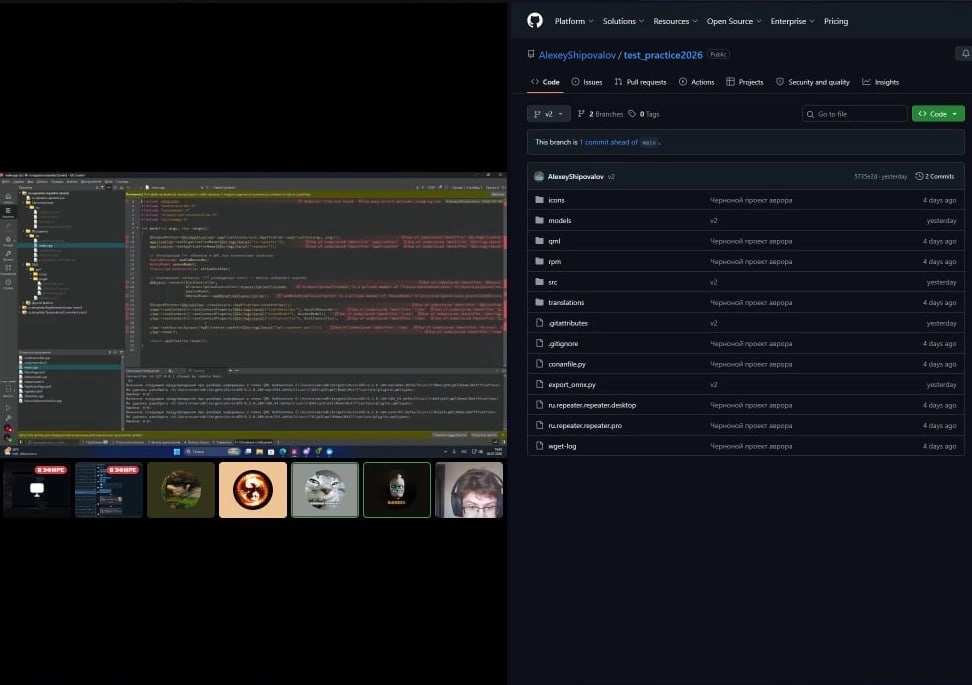
Task: Open the Platform dropdown menu
Action: tap(574, 21)
